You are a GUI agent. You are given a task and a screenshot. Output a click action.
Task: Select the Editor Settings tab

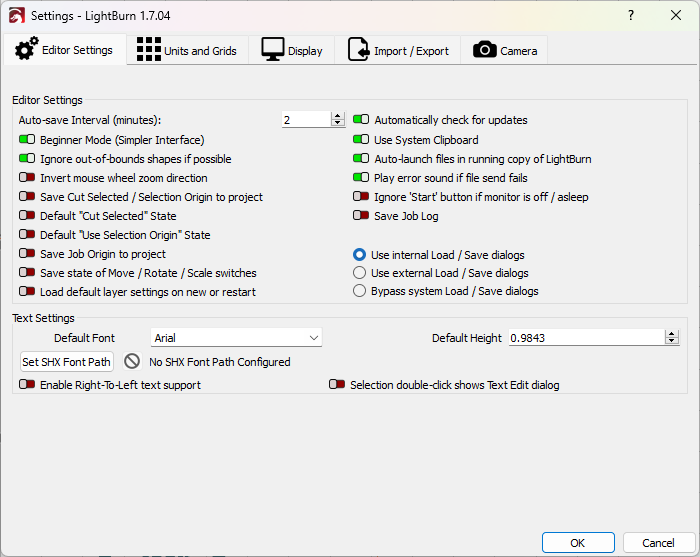[65, 50]
